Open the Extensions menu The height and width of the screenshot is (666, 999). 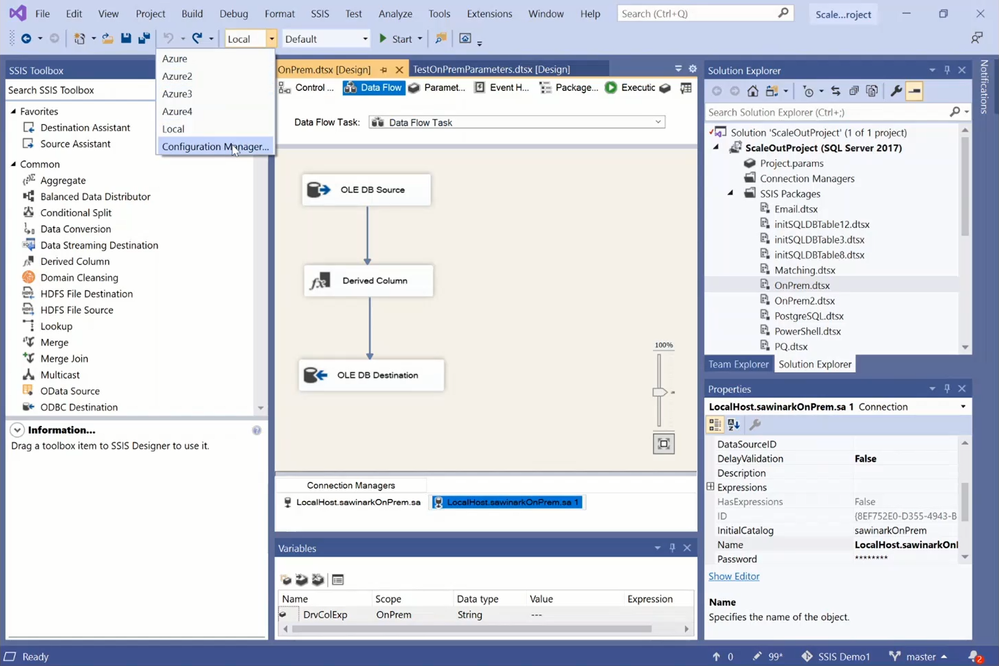[x=489, y=13]
